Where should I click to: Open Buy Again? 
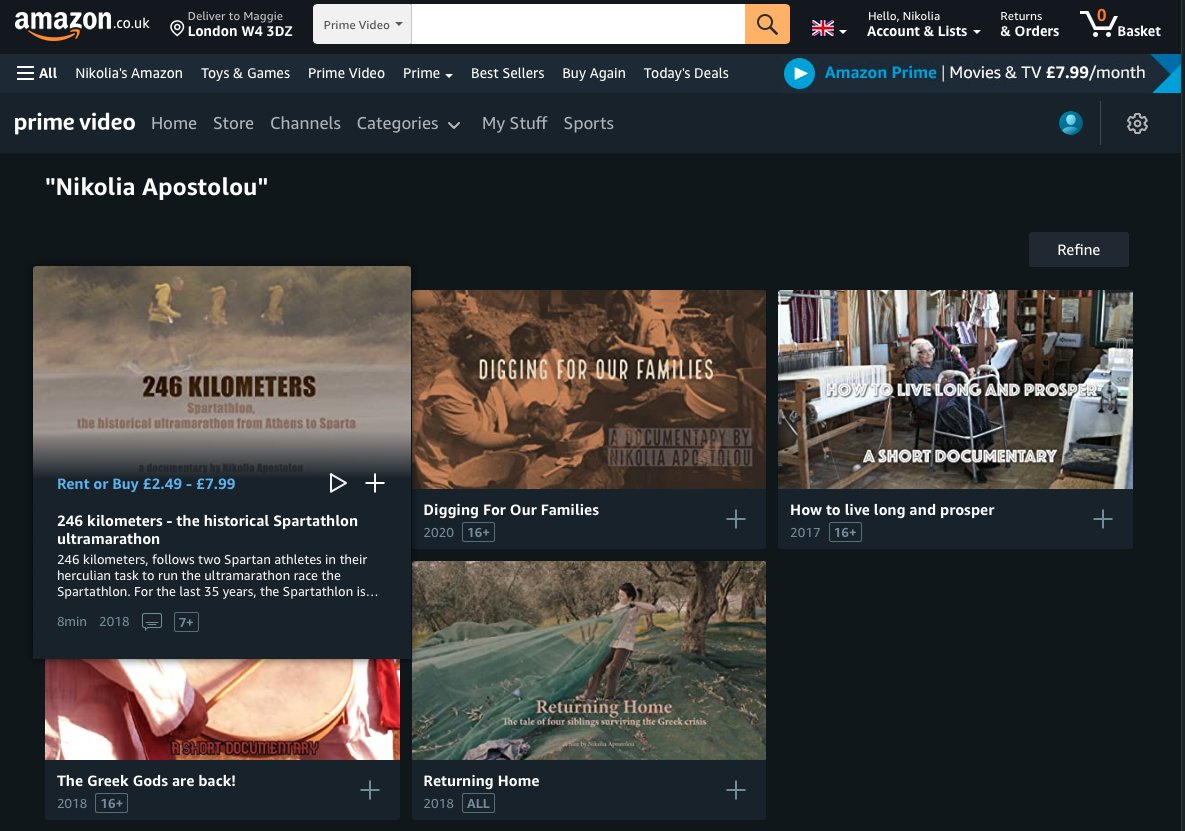593,73
